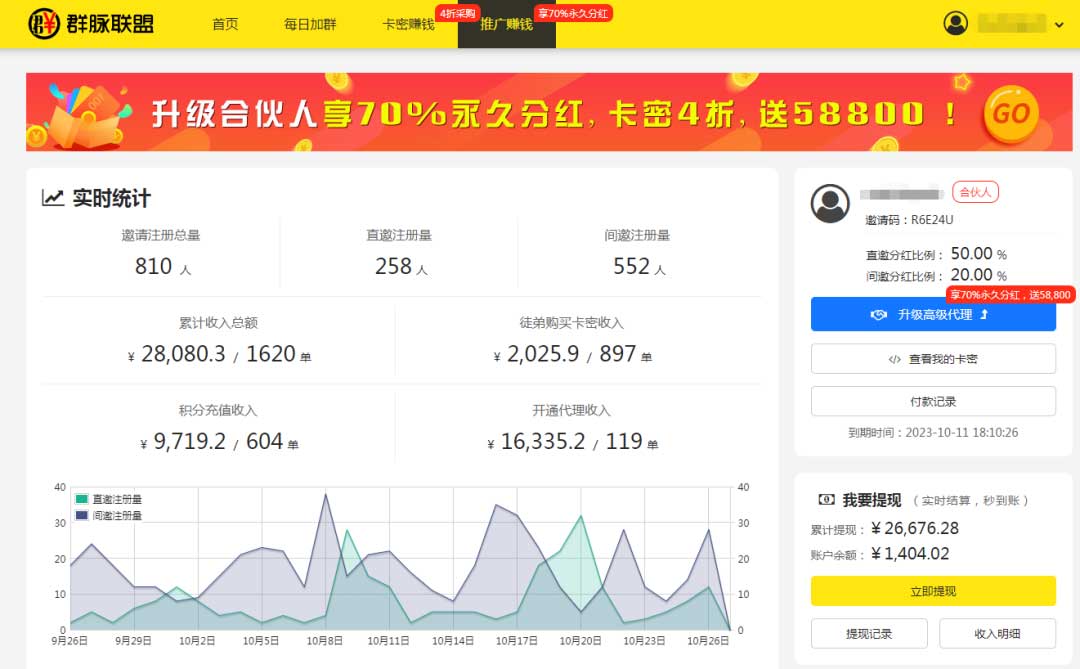Click the 享70%永久分红 badge in navbar
The image size is (1080, 669).
coord(572,13)
